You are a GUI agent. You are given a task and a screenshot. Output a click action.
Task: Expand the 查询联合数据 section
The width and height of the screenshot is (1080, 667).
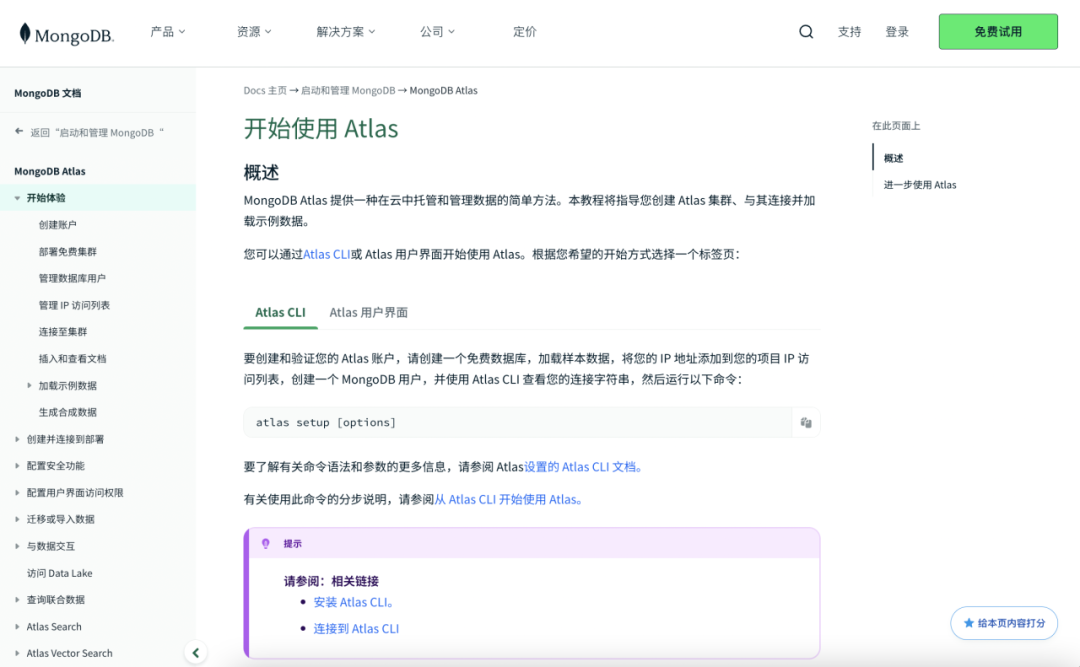tap(17, 599)
